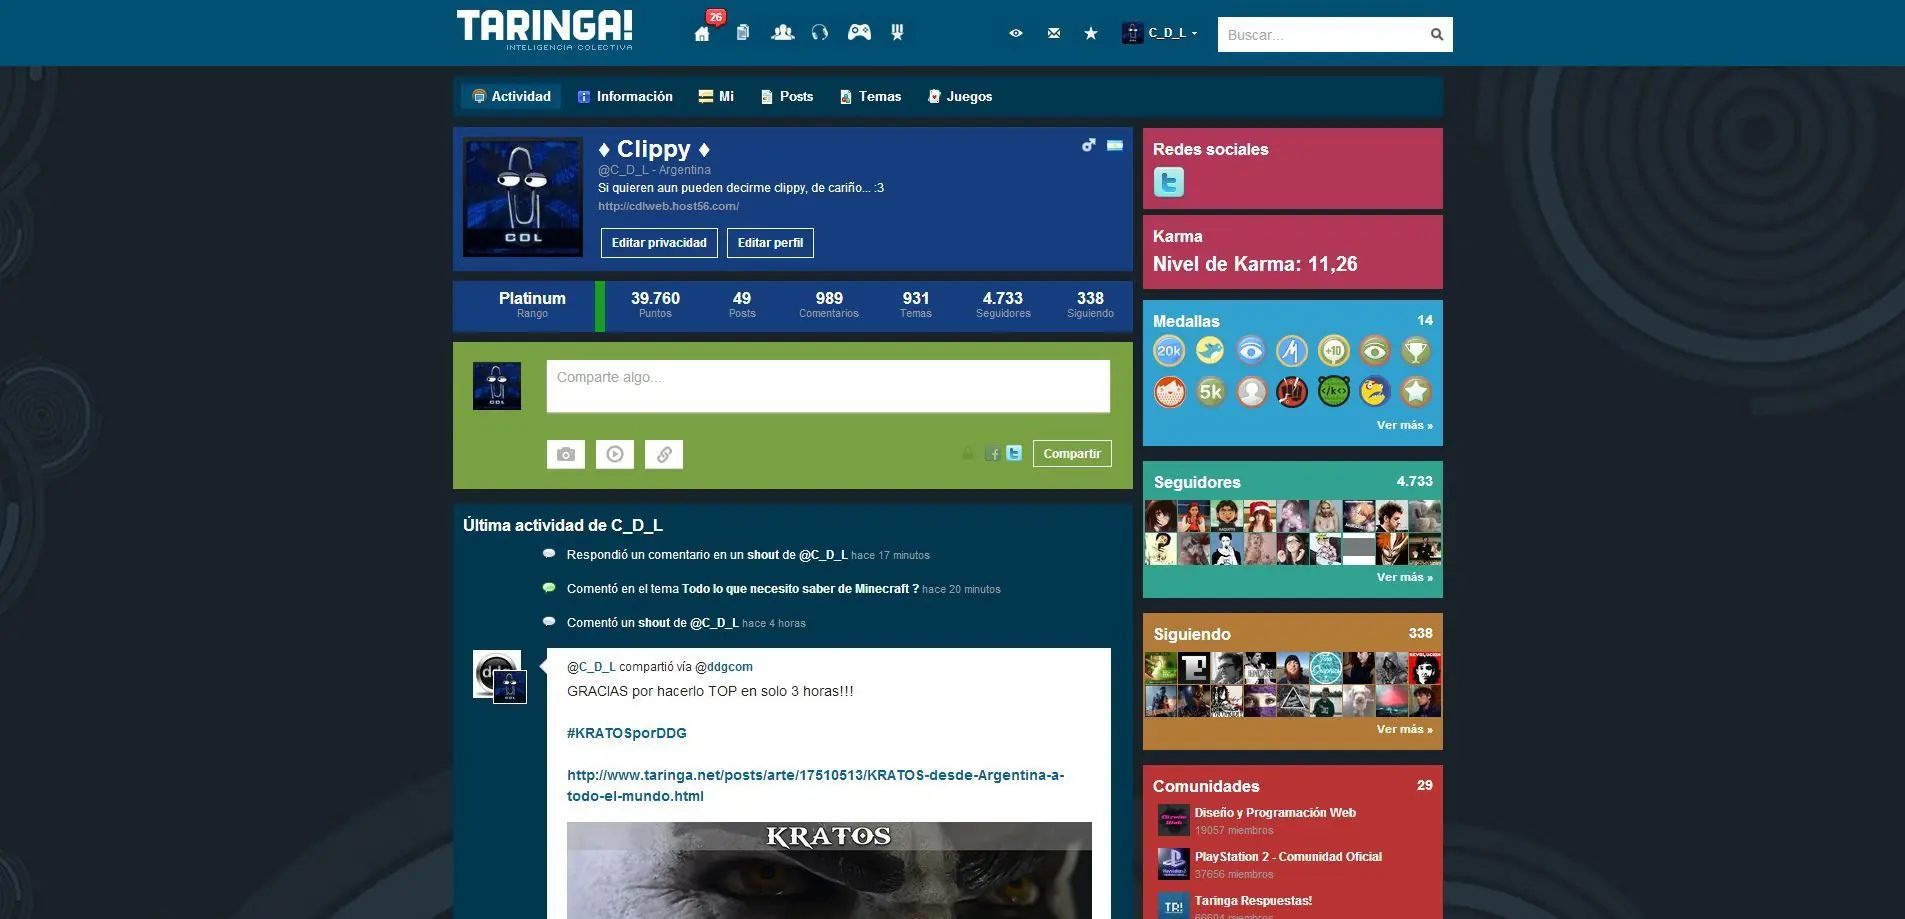Click the Compartir button
The image size is (1905, 919).
pyautogui.click(x=1072, y=454)
